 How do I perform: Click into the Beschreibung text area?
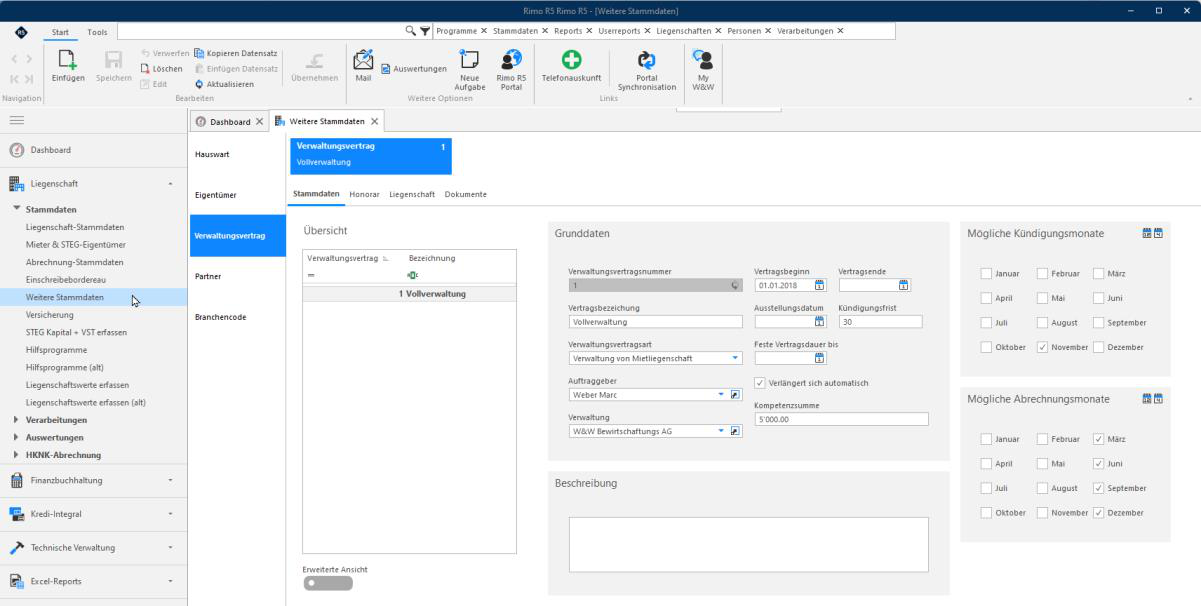[748, 544]
